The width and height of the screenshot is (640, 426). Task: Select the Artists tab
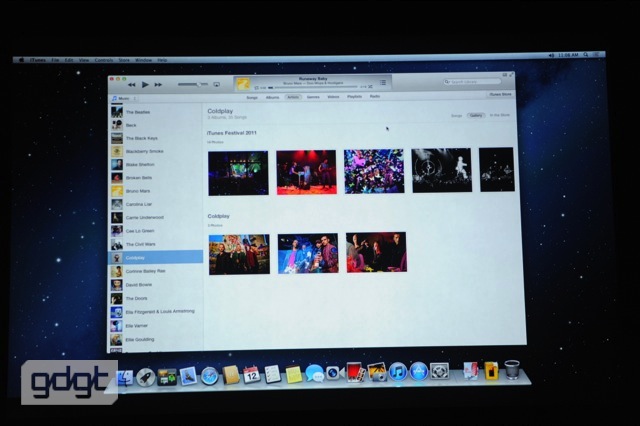pyautogui.click(x=293, y=97)
